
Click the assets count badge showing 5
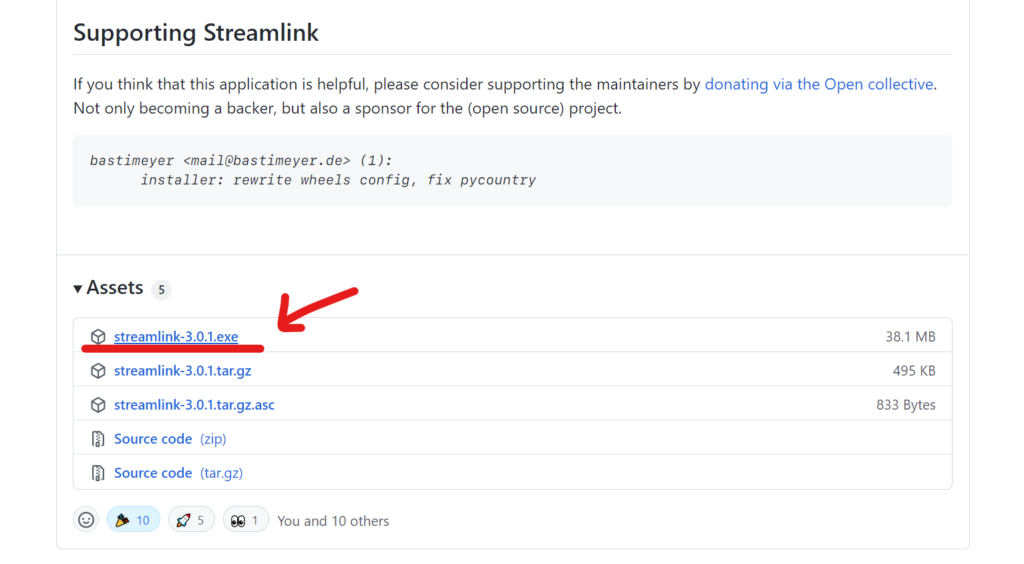(161, 289)
